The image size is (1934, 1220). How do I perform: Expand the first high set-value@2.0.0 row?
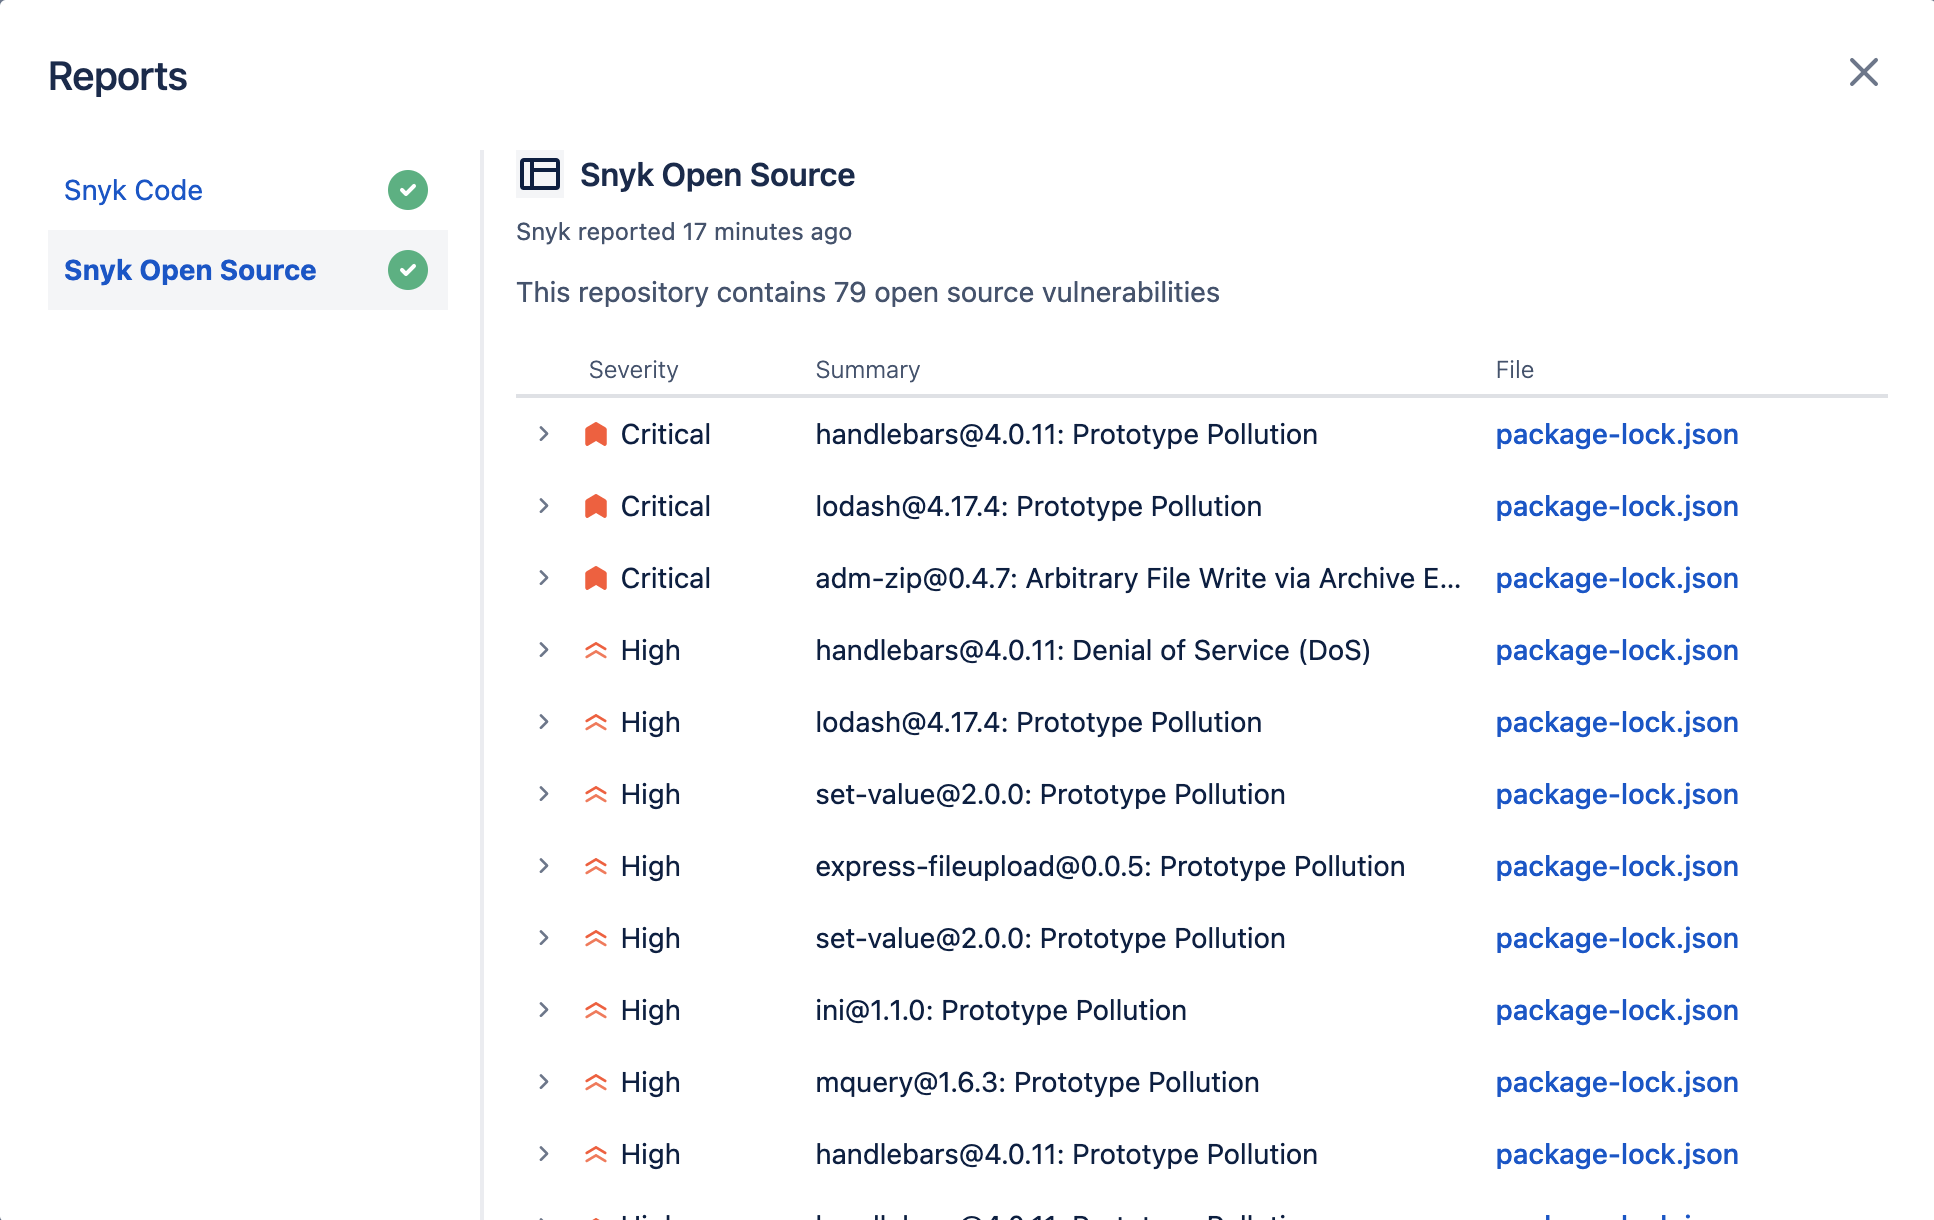(544, 794)
